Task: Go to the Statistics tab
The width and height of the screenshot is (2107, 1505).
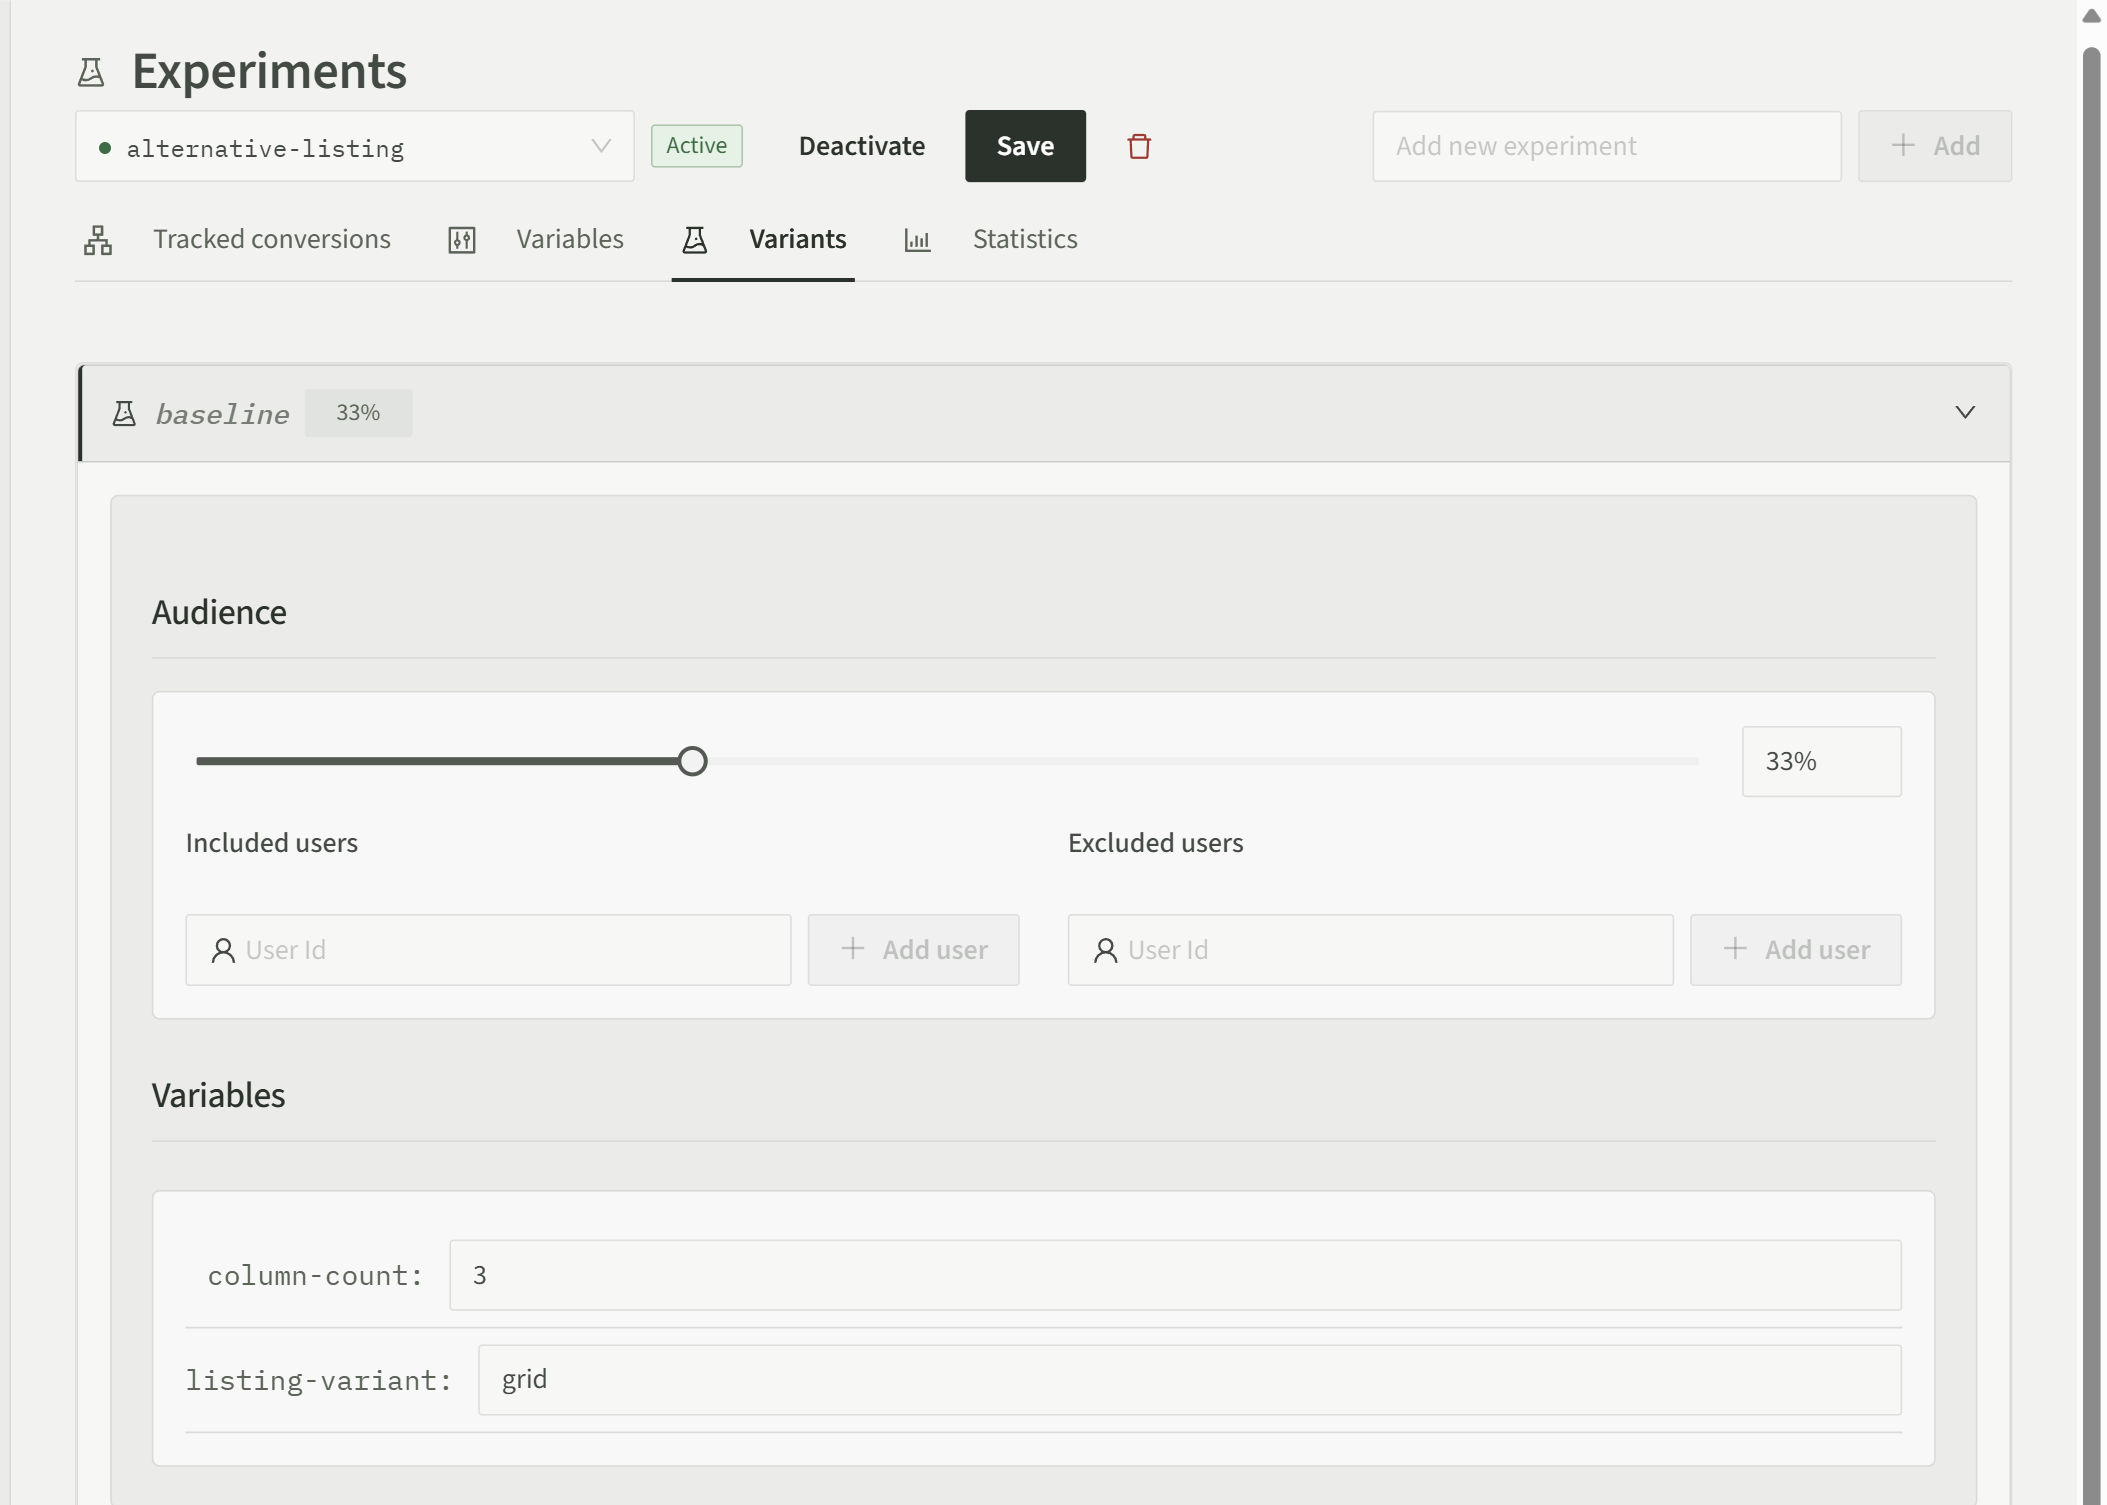Action: click(x=991, y=240)
